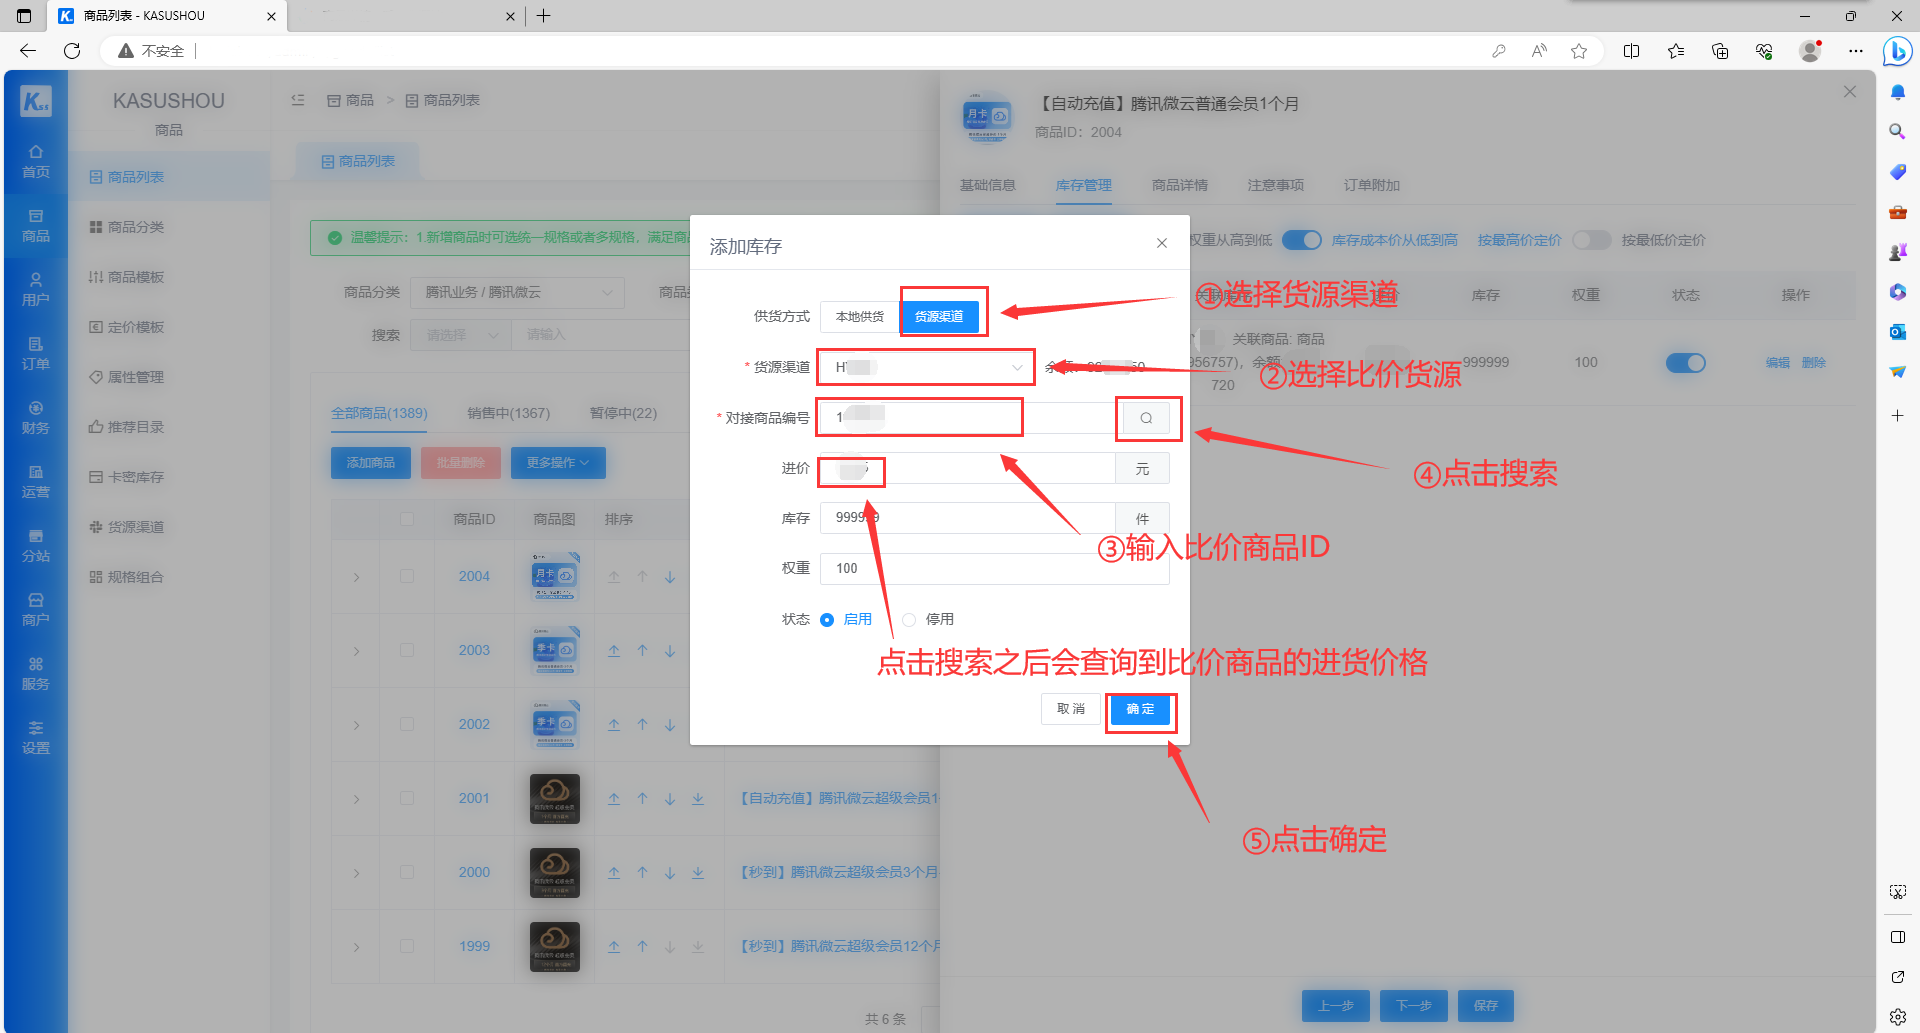Open 商品 section in left sidebar
The image size is (1920, 1033).
36,226
